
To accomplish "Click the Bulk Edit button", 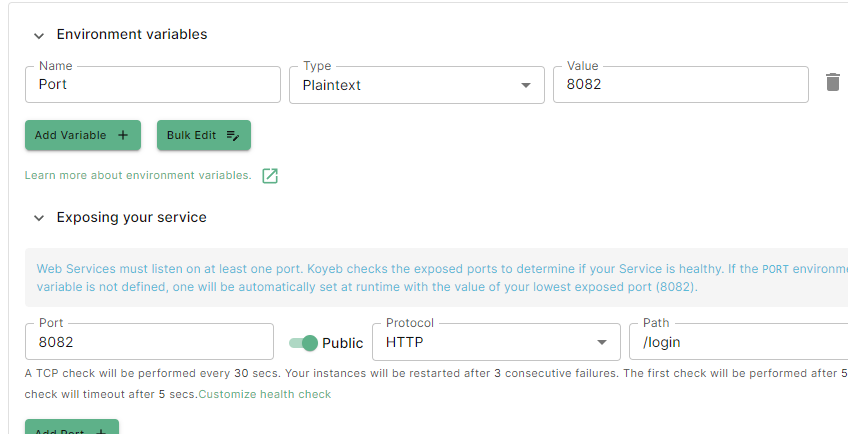I will (x=203, y=135).
